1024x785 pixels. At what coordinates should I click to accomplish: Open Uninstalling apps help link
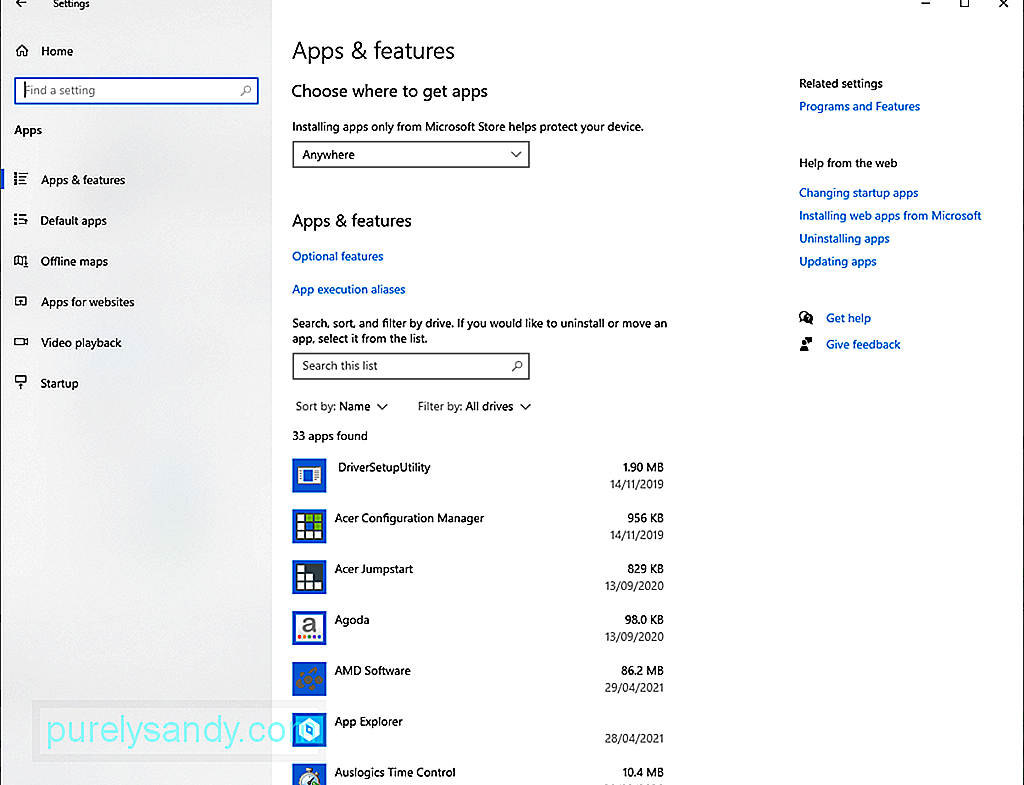coord(844,238)
